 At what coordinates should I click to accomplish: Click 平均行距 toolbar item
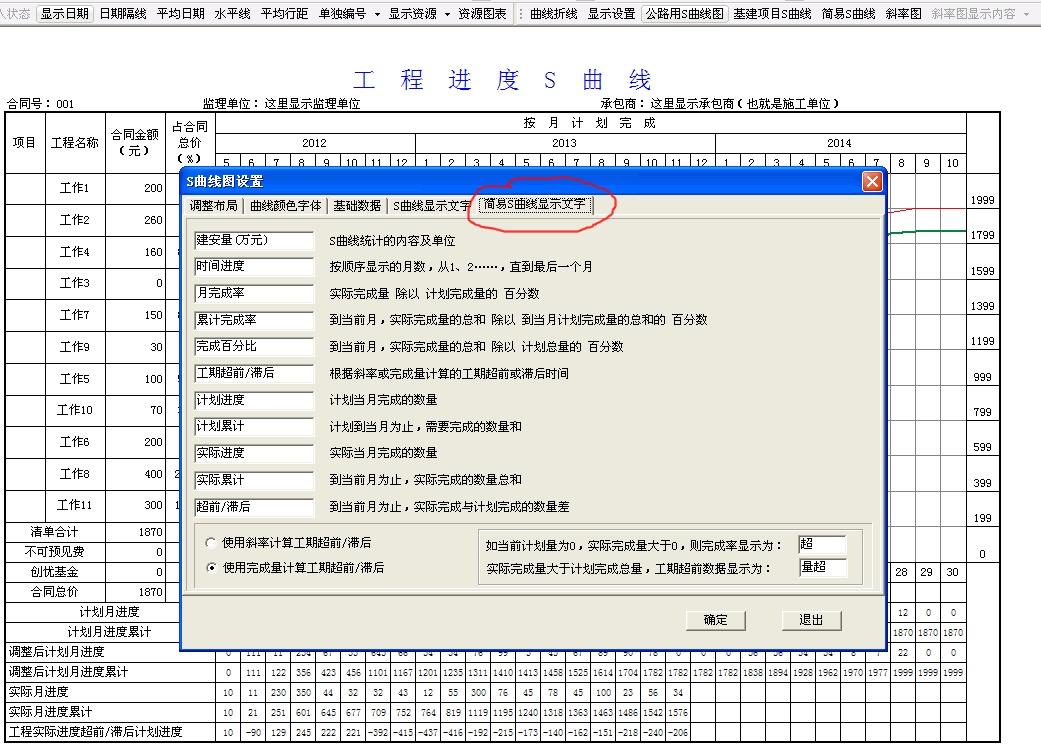284,13
